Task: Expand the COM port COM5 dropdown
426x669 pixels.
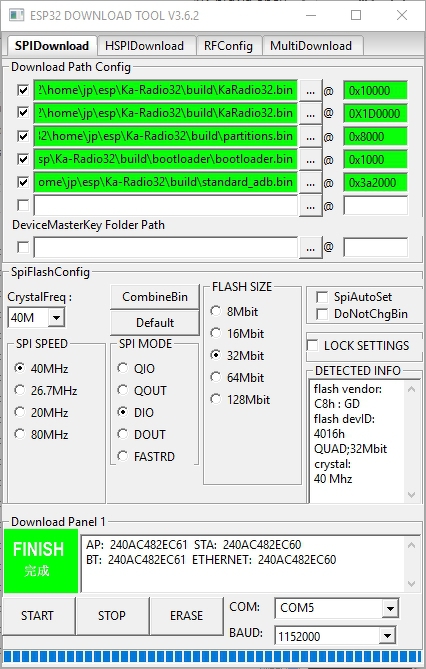Action: 390,608
